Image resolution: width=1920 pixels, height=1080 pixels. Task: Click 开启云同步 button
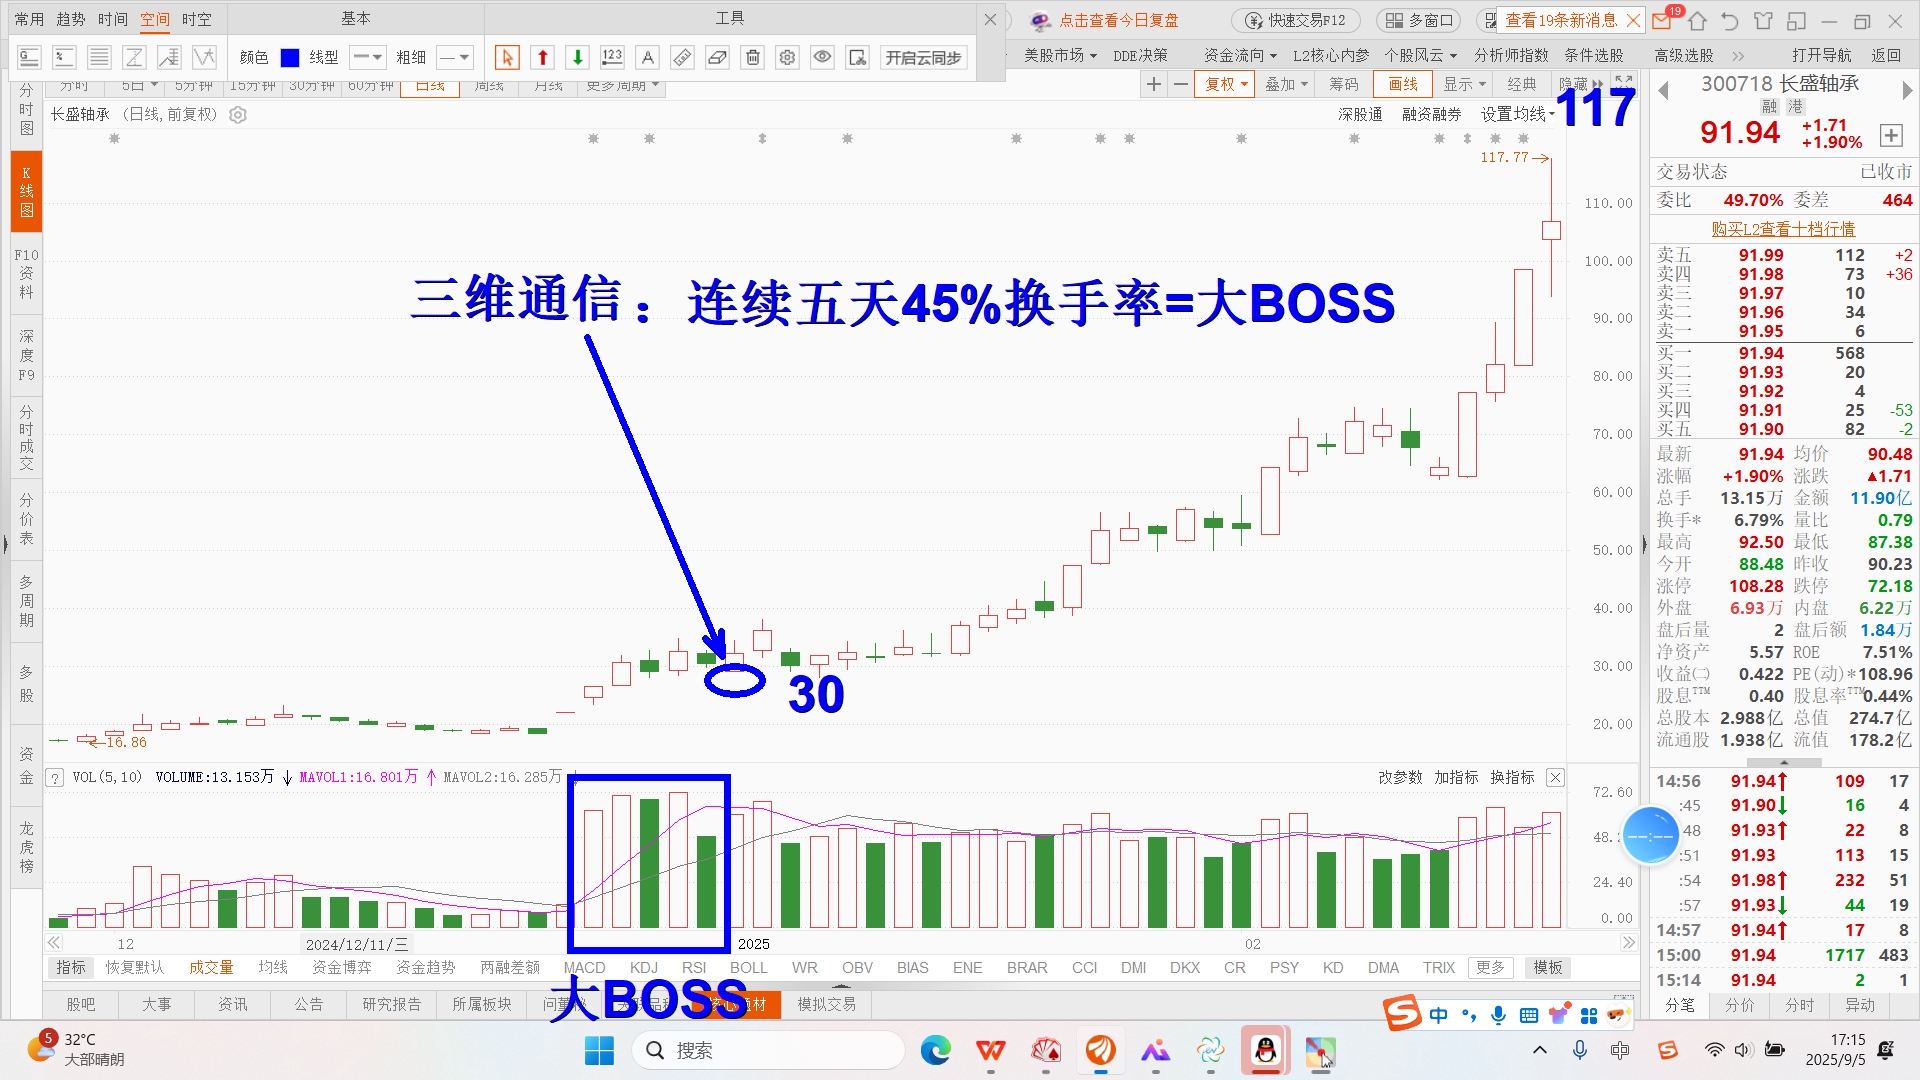pos(923,58)
